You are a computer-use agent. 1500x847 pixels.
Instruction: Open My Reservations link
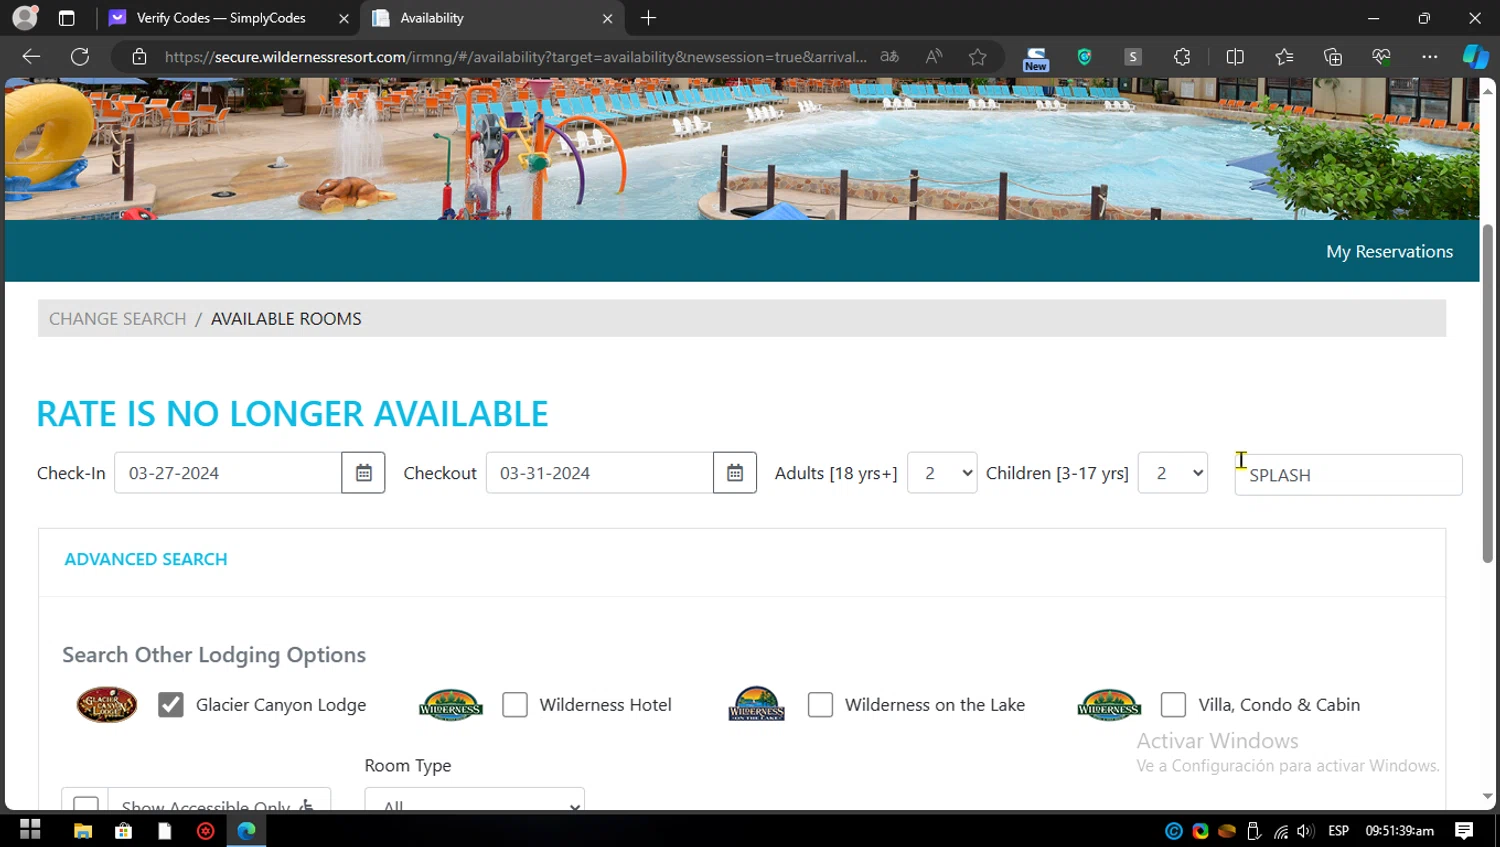(x=1389, y=252)
